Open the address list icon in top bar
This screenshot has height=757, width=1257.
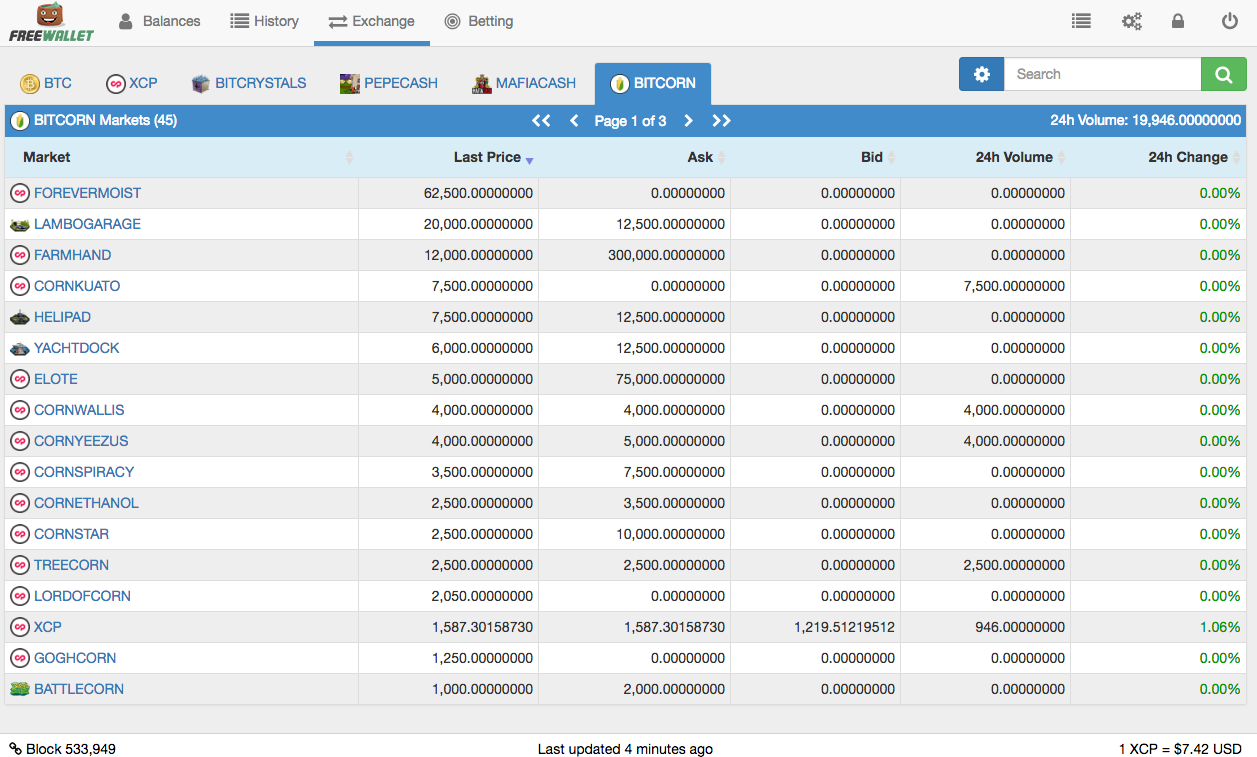pos(1081,21)
